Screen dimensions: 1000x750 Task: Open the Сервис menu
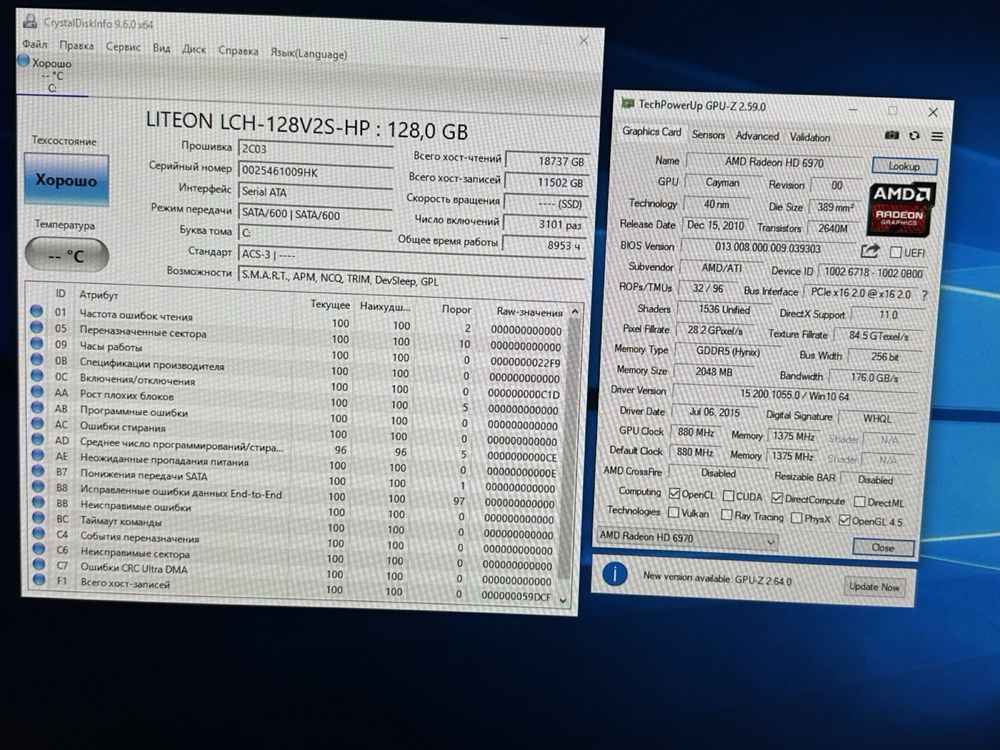click(123, 47)
